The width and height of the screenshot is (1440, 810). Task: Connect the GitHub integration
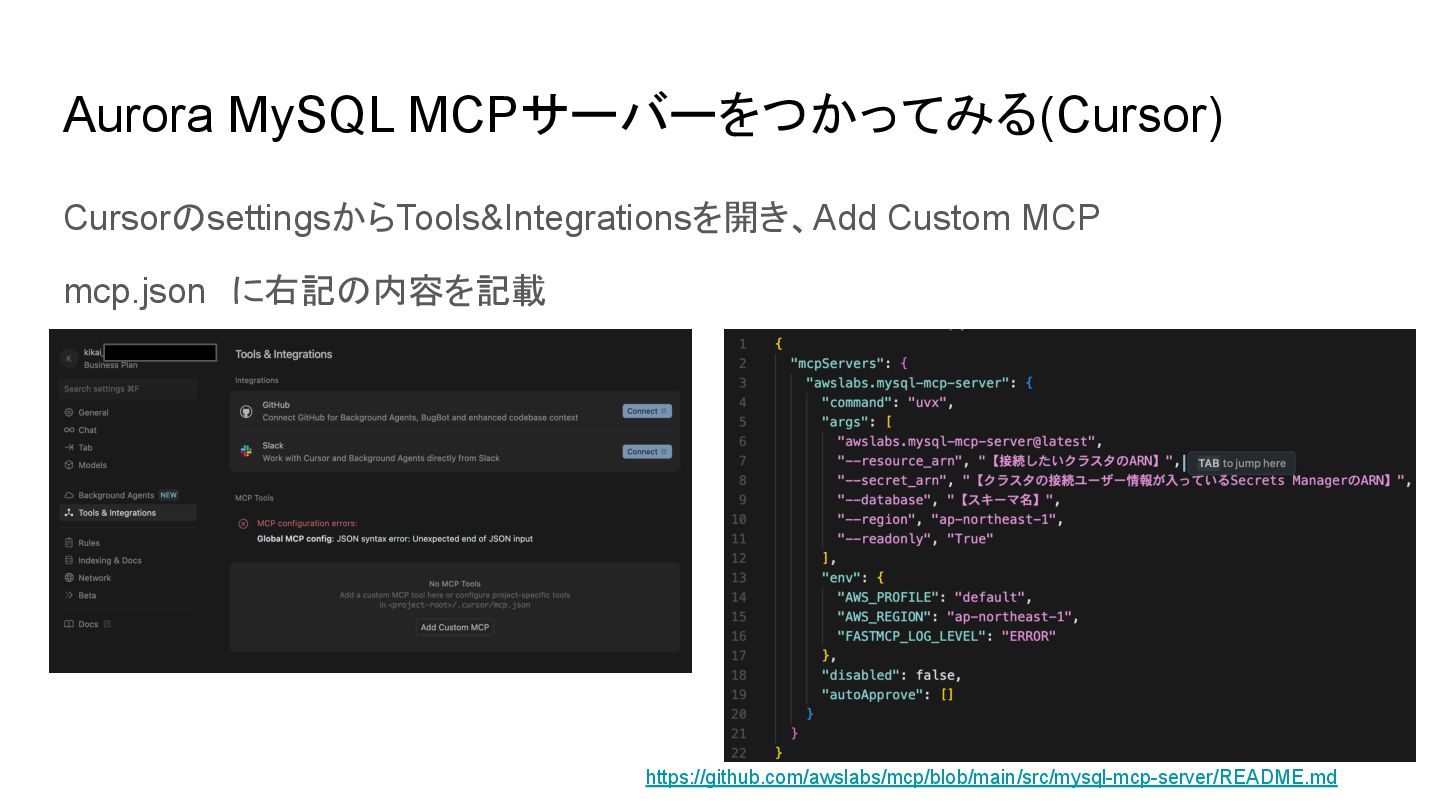pyautogui.click(x=647, y=411)
